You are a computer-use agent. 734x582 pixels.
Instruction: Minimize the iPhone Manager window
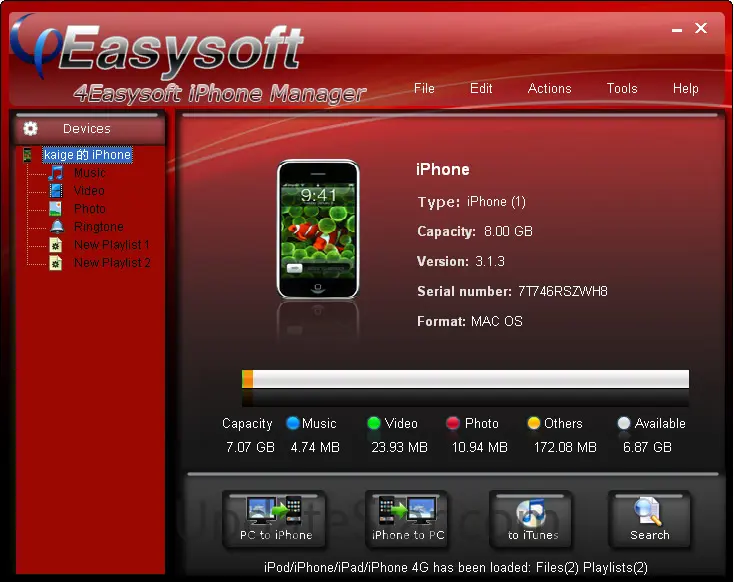click(676, 30)
